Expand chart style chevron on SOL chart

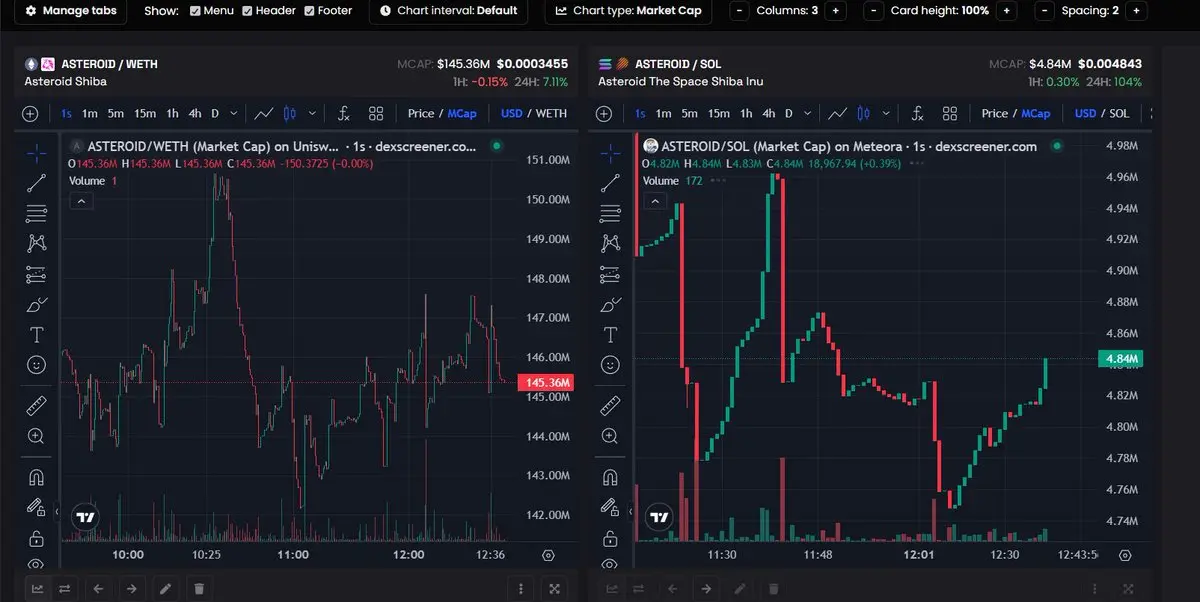pos(886,114)
